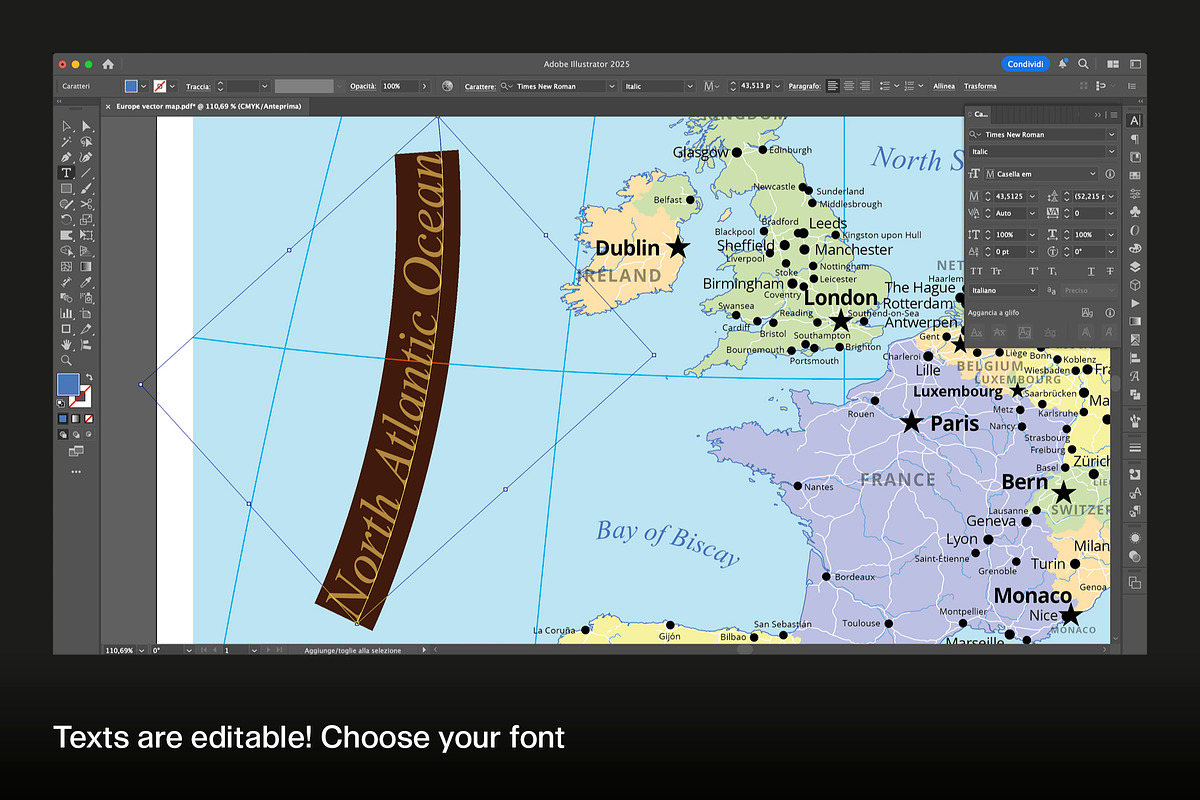Open the Trasforma link in control bar
Screen dimensions: 1200x800
click(980, 86)
